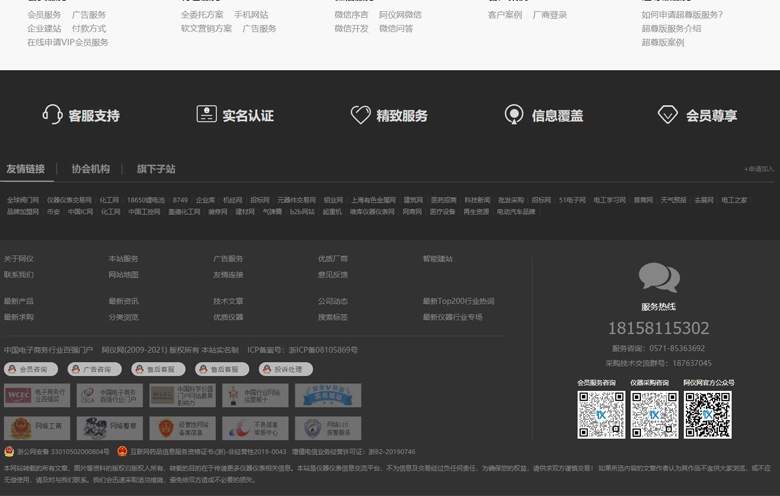Open the 关于阿仪 footer link

(18, 259)
